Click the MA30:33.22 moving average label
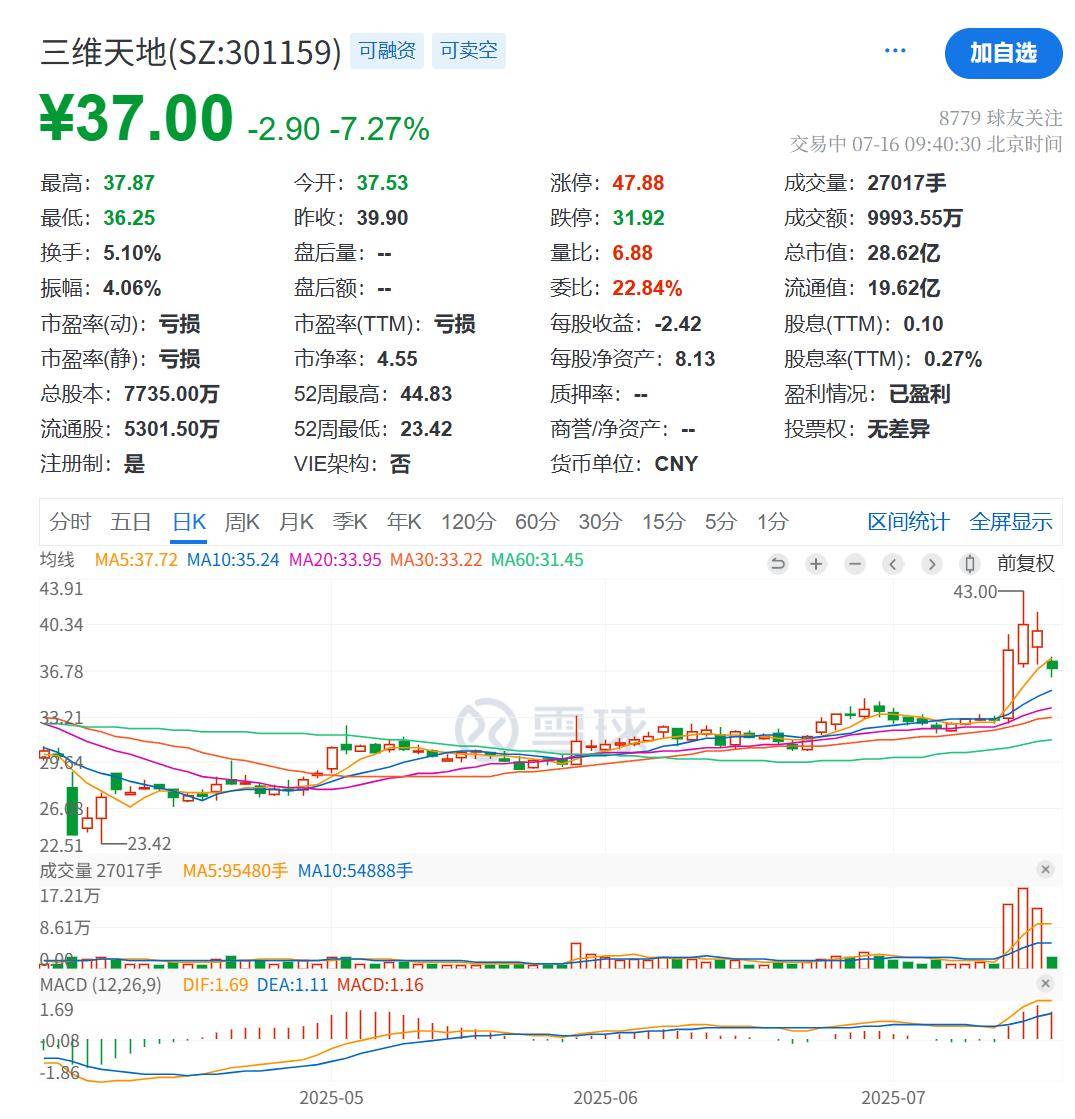This screenshot has width=1075, height=1119. 436,560
